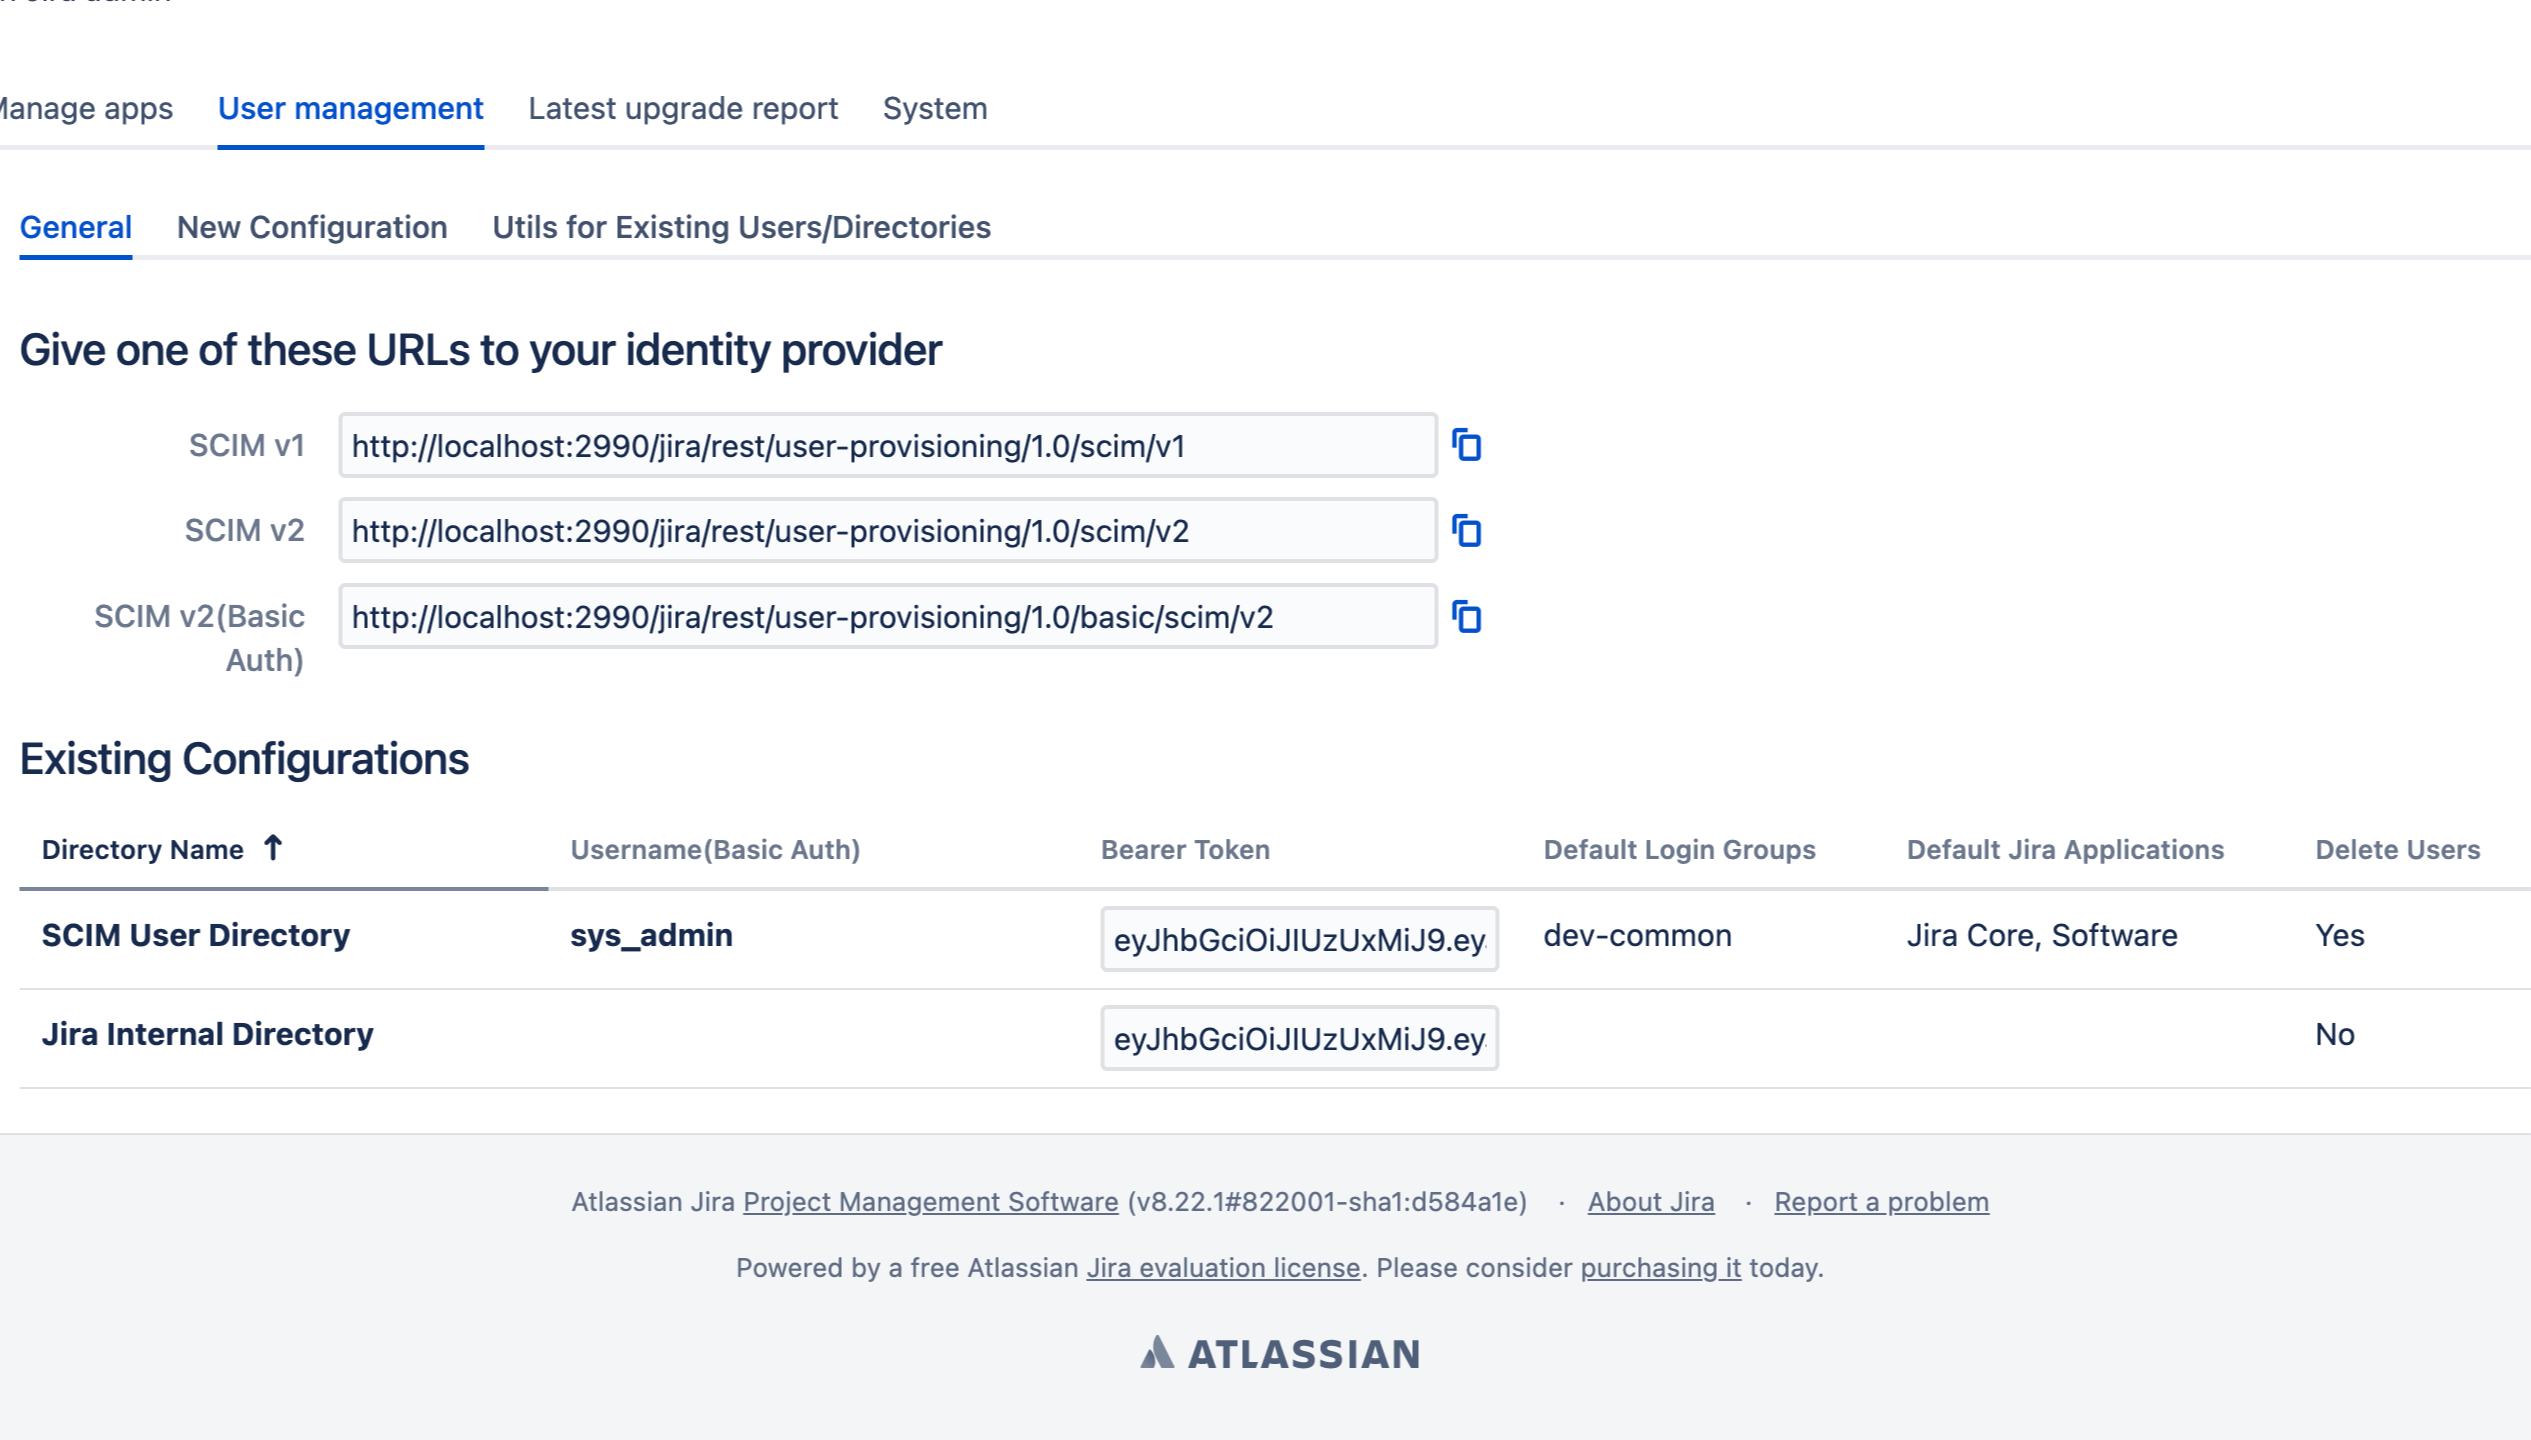The height and width of the screenshot is (1440, 2531).
Task: Open the Manage apps tab
Action: coord(86,108)
